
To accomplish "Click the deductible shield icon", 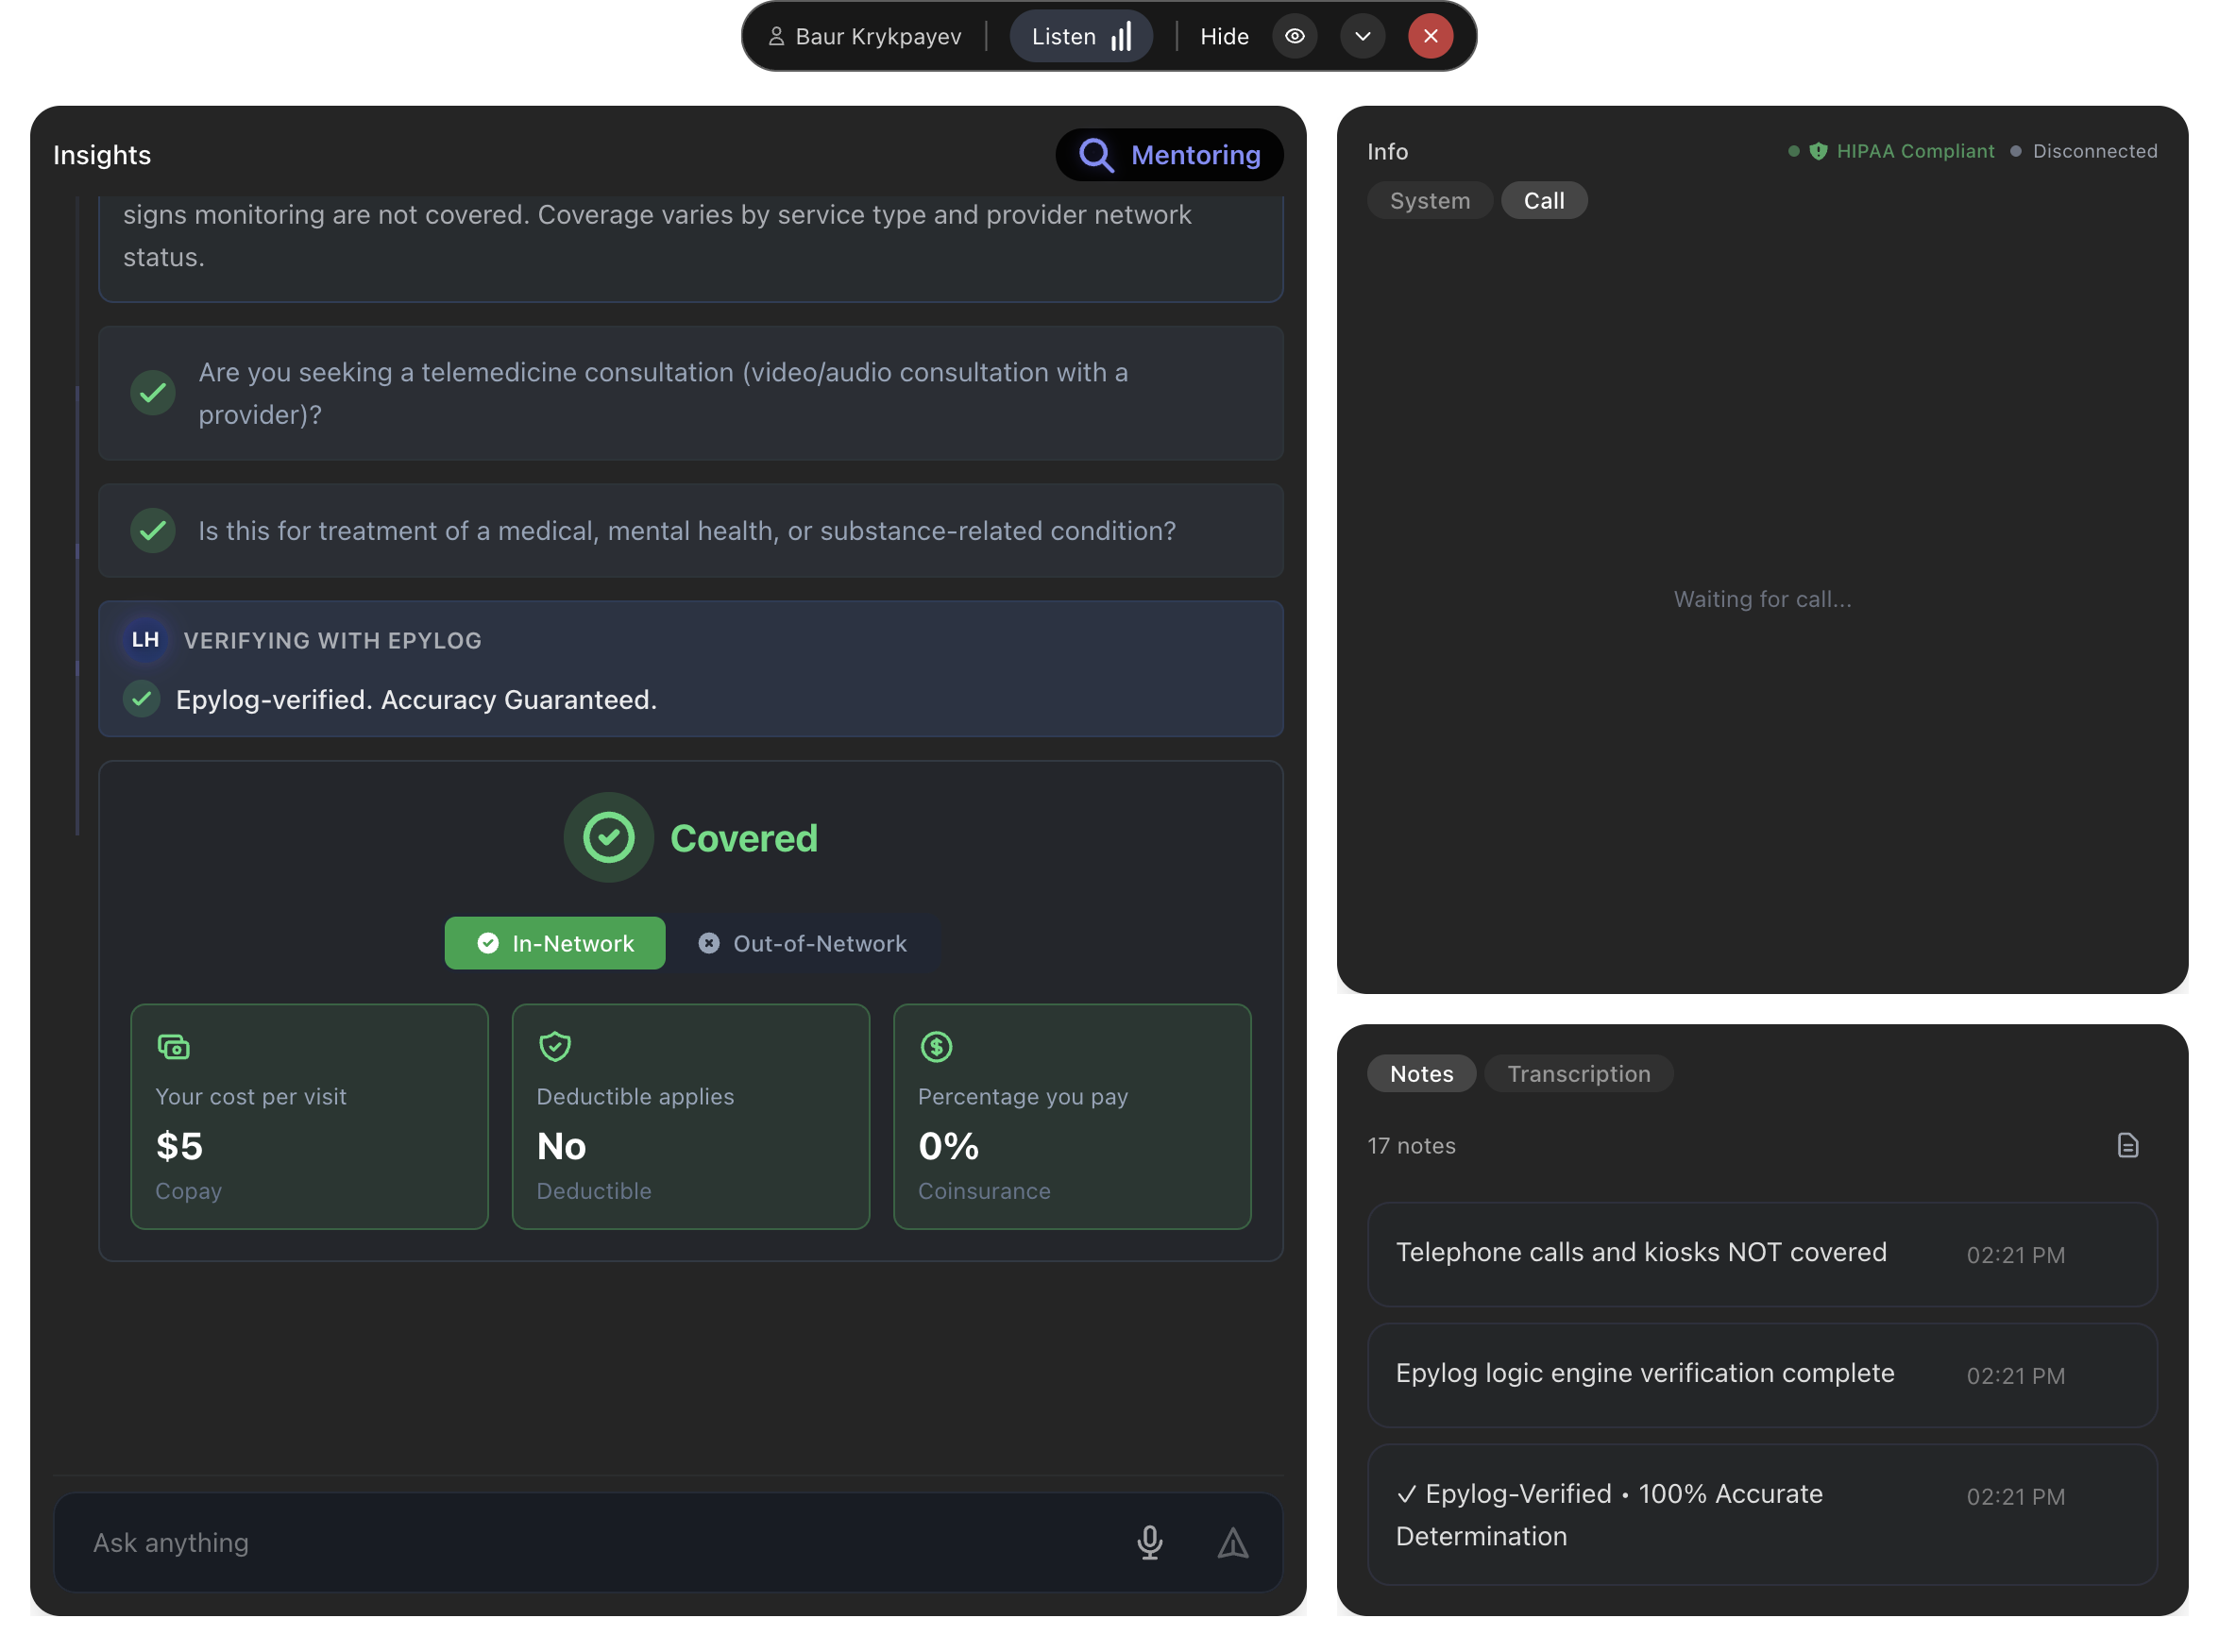I will pos(554,1047).
